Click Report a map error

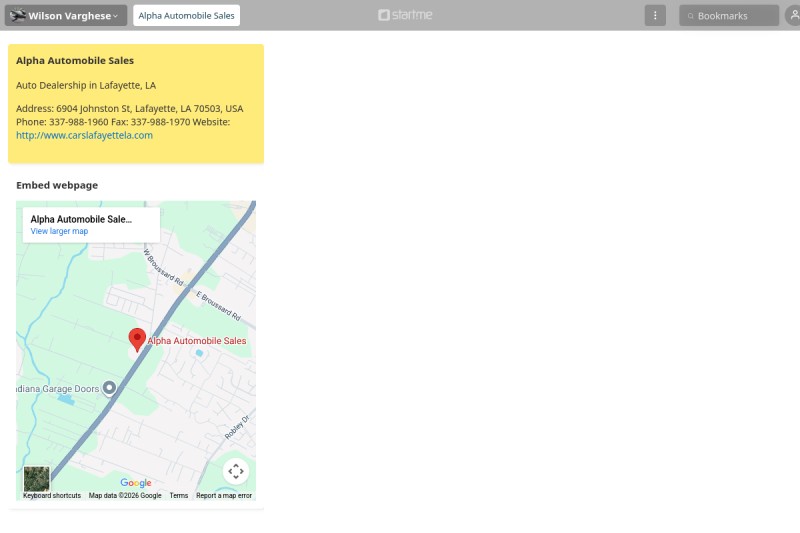point(224,495)
